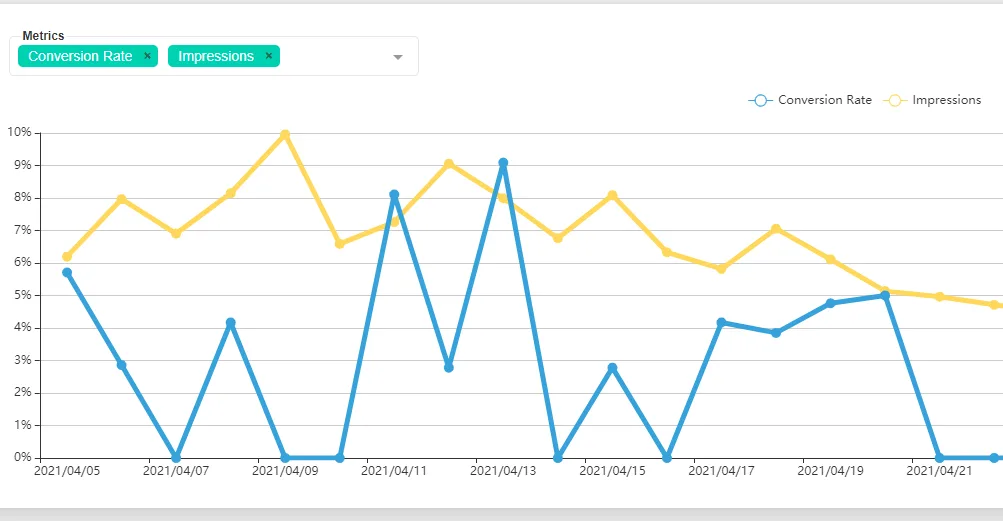Toggle Impressions series in legend
This screenshot has height=521, width=1003.
point(932,100)
